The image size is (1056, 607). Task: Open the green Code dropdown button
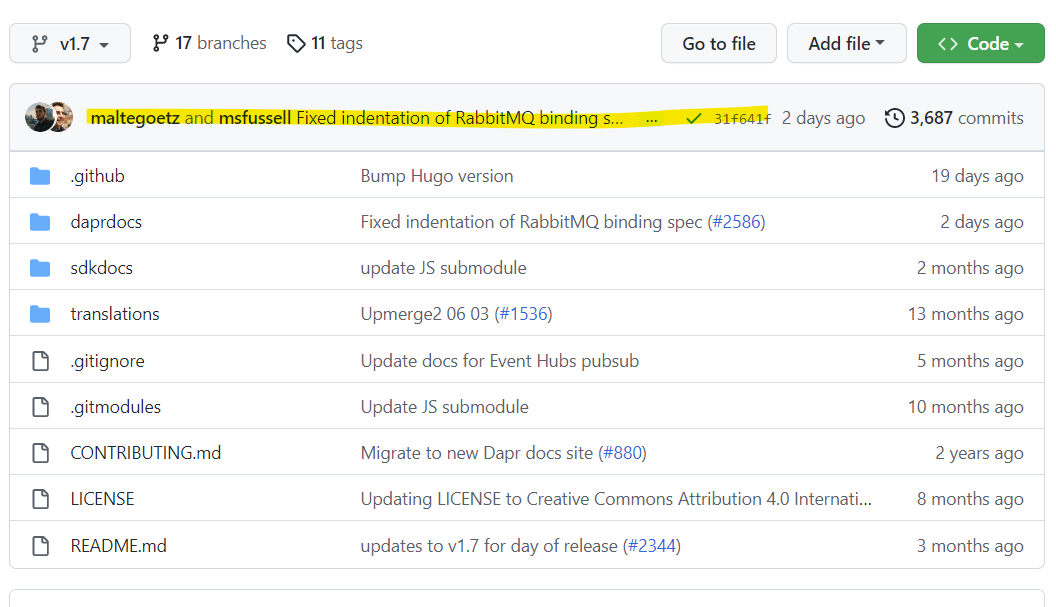click(x=981, y=44)
